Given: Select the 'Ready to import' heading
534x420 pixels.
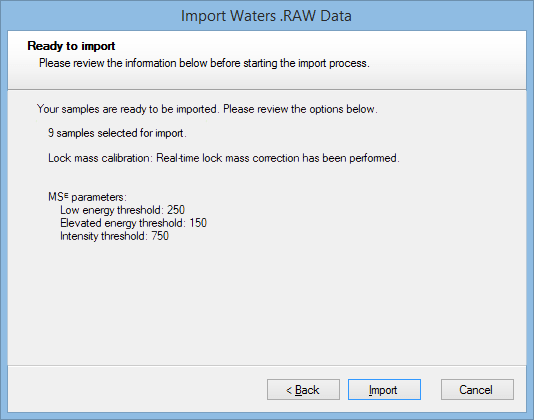Looking at the screenshot, I should [71, 46].
